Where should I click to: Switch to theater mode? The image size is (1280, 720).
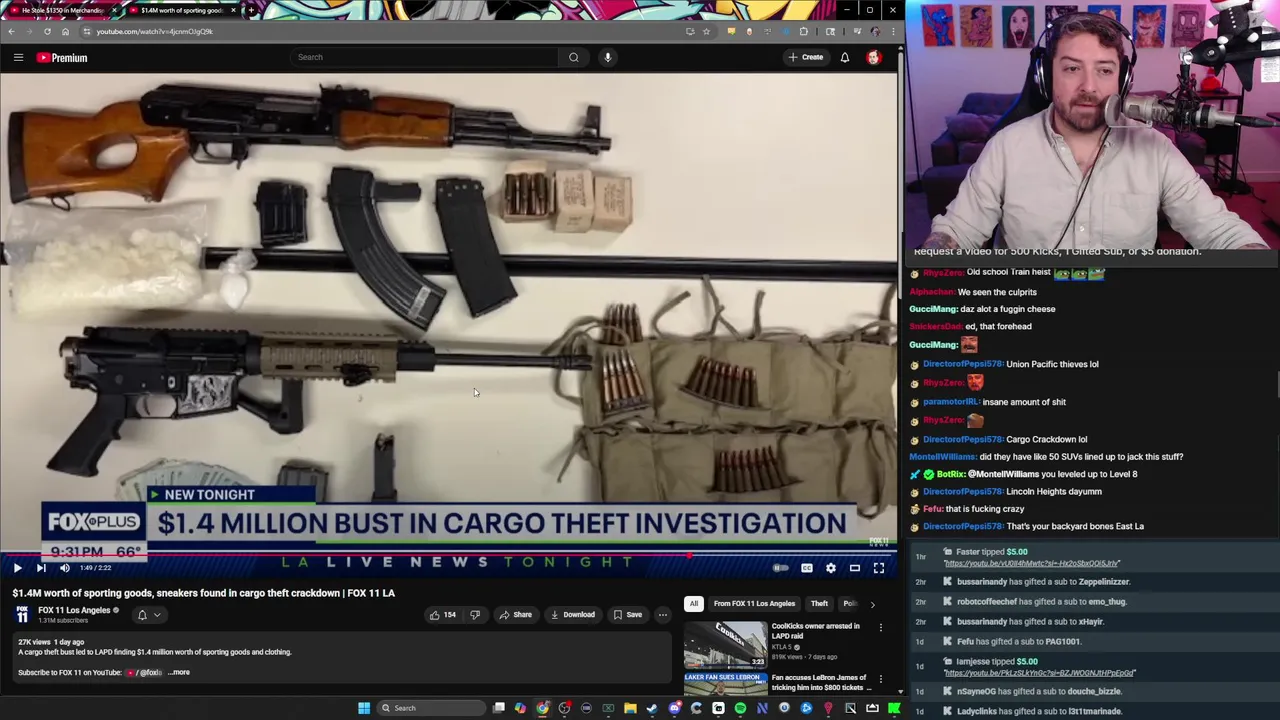855,568
